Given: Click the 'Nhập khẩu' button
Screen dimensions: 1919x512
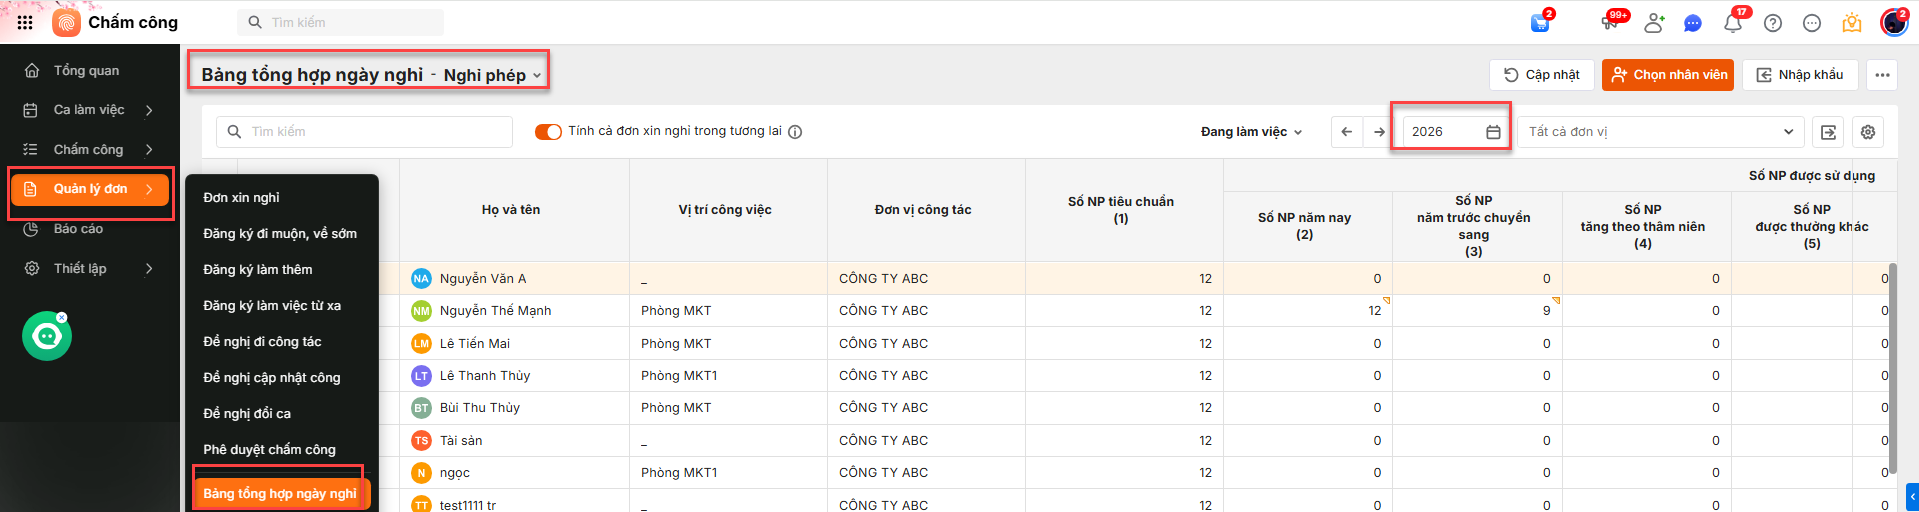Looking at the screenshot, I should tap(1800, 75).
